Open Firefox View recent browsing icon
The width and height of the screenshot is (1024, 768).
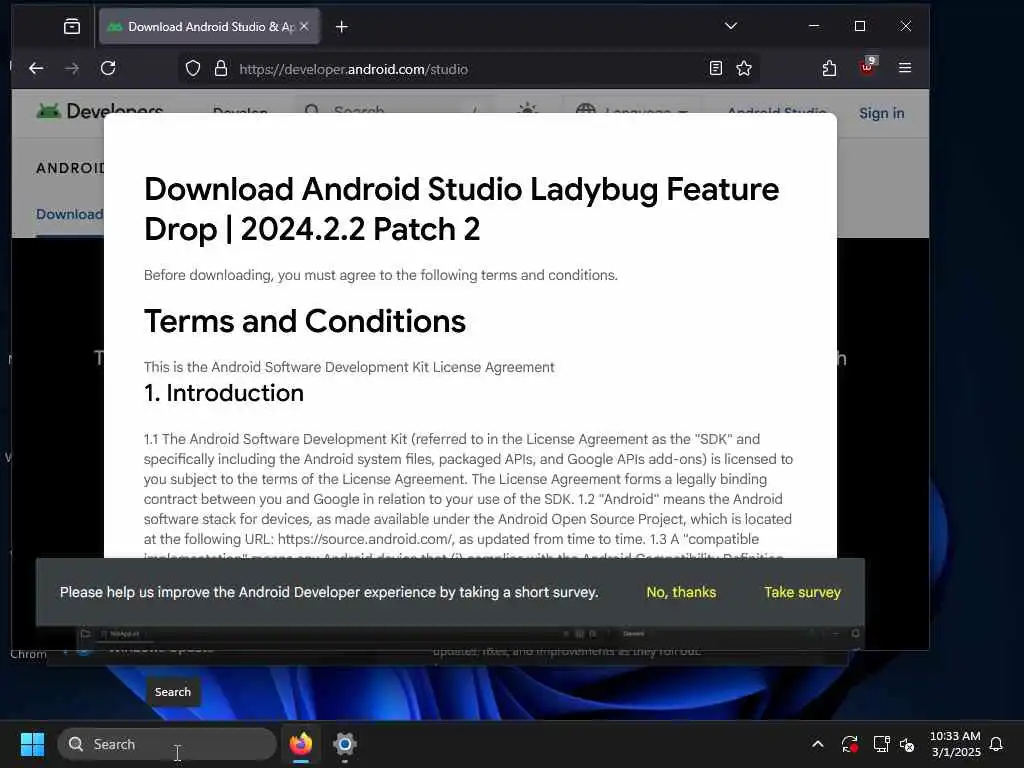(x=72, y=26)
